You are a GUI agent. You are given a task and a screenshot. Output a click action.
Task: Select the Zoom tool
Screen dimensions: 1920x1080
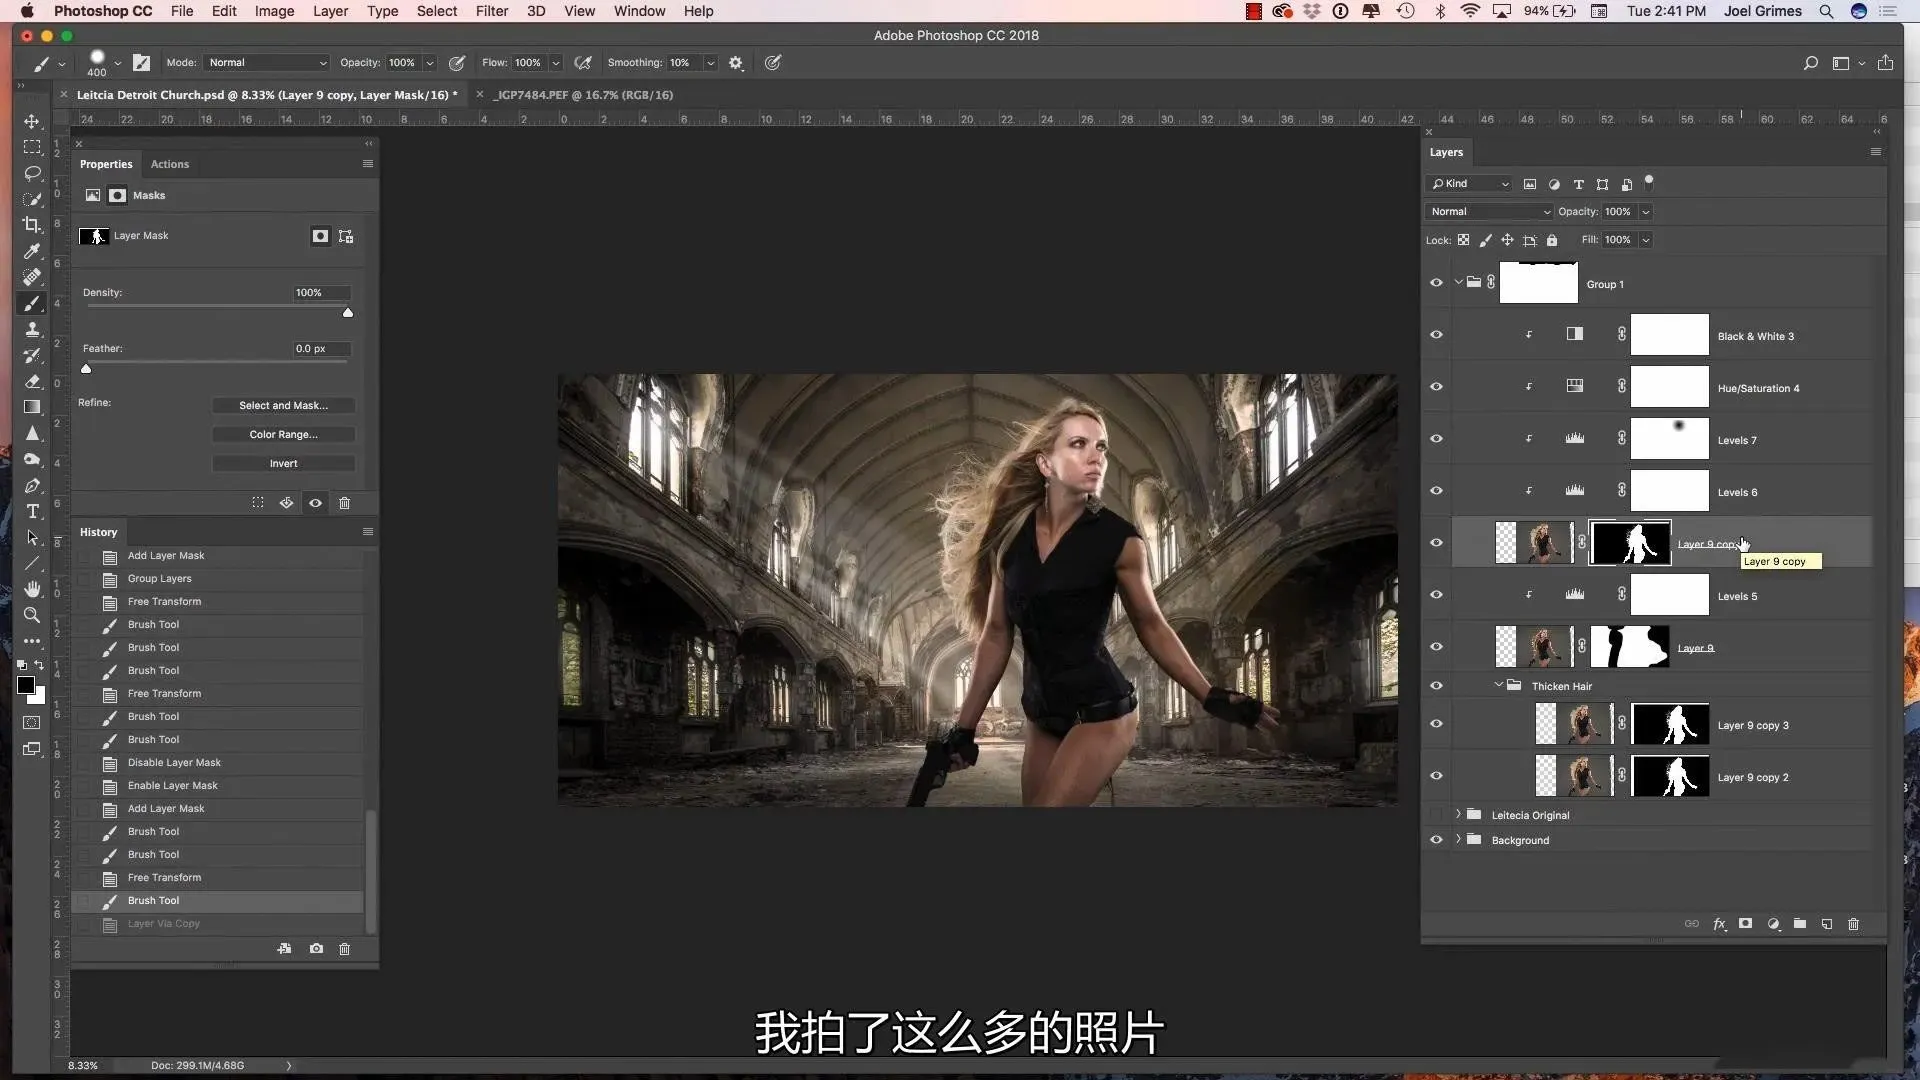tap(32, 615)
